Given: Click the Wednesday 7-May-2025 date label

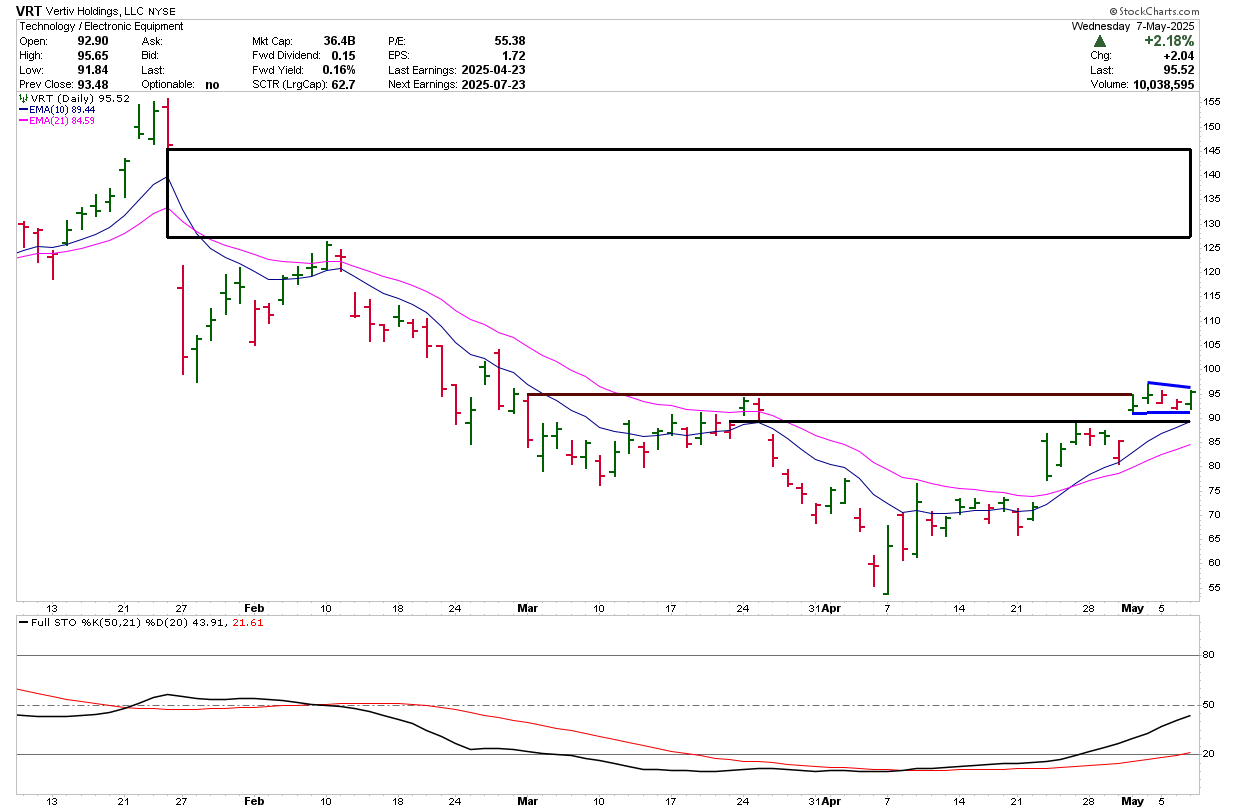Looking at the screenshot, I should point(1132,26).
